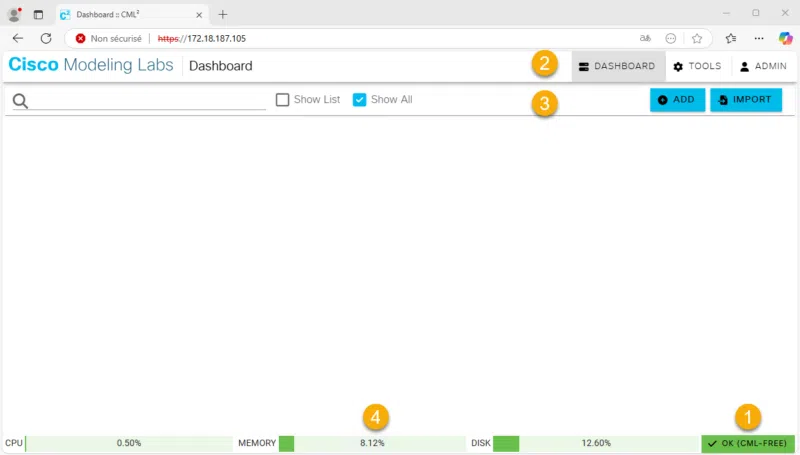Click the CPU usage bar
Image resolution: width=800 pixels, height=455 pixels.
point(129,443)
